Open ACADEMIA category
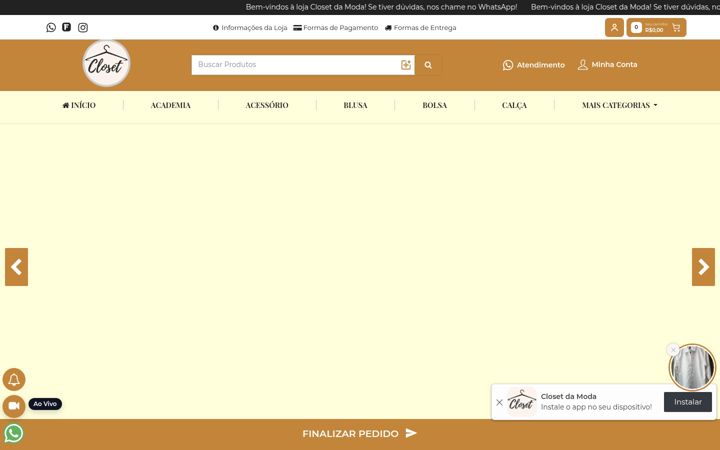The height and width of the screenshot is (450, 720). pyautogui.click(x=170, y=105)
